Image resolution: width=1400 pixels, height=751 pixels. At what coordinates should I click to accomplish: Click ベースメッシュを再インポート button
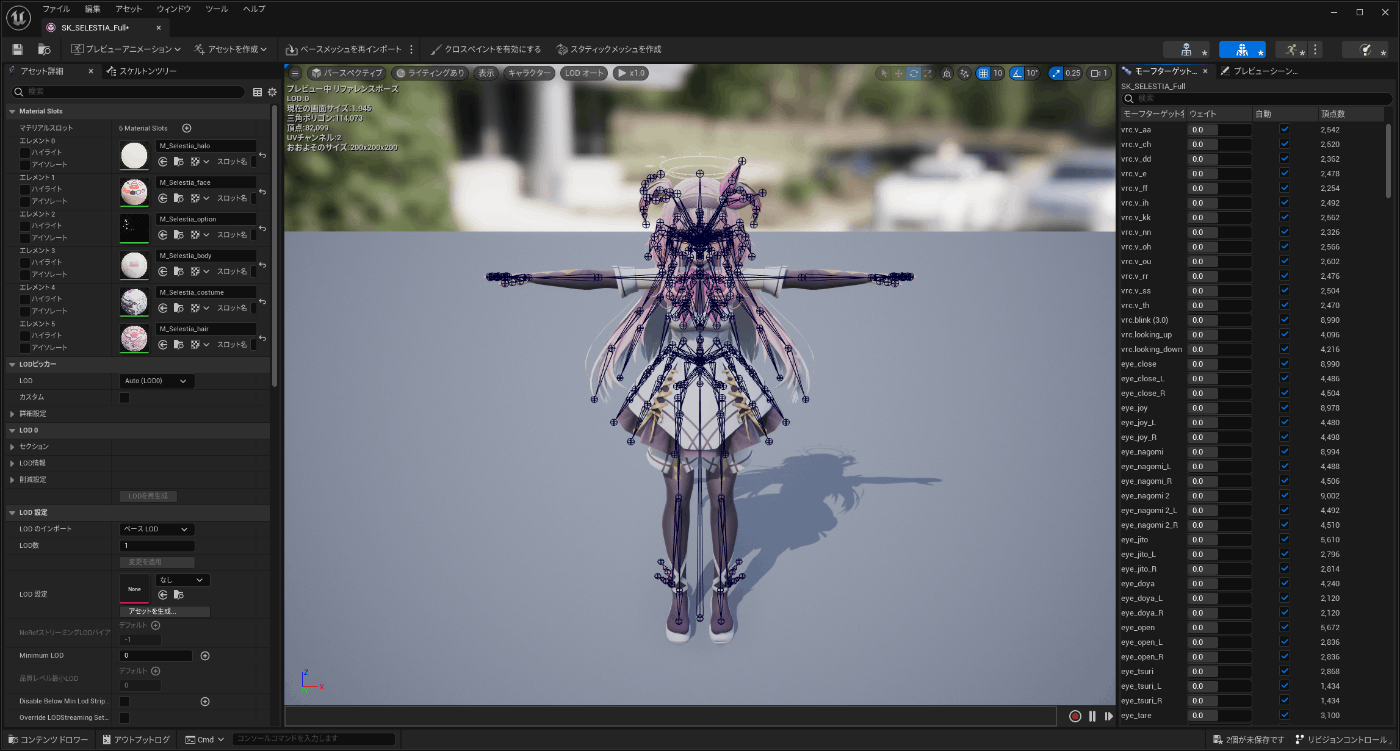[x=344, y=49]
